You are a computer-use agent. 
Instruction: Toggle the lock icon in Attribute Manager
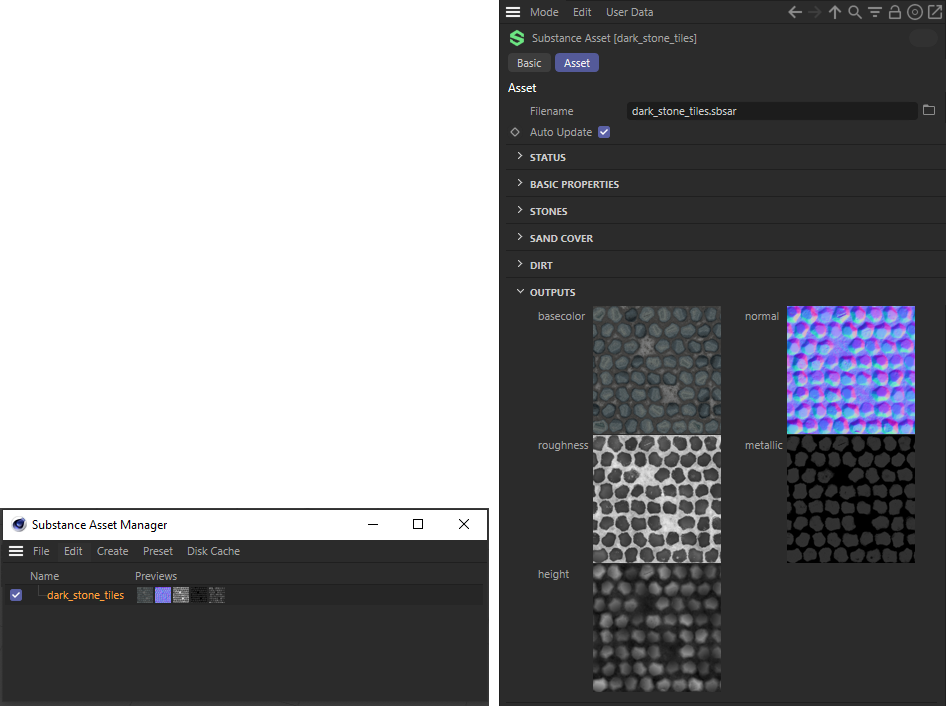(895, 12)
